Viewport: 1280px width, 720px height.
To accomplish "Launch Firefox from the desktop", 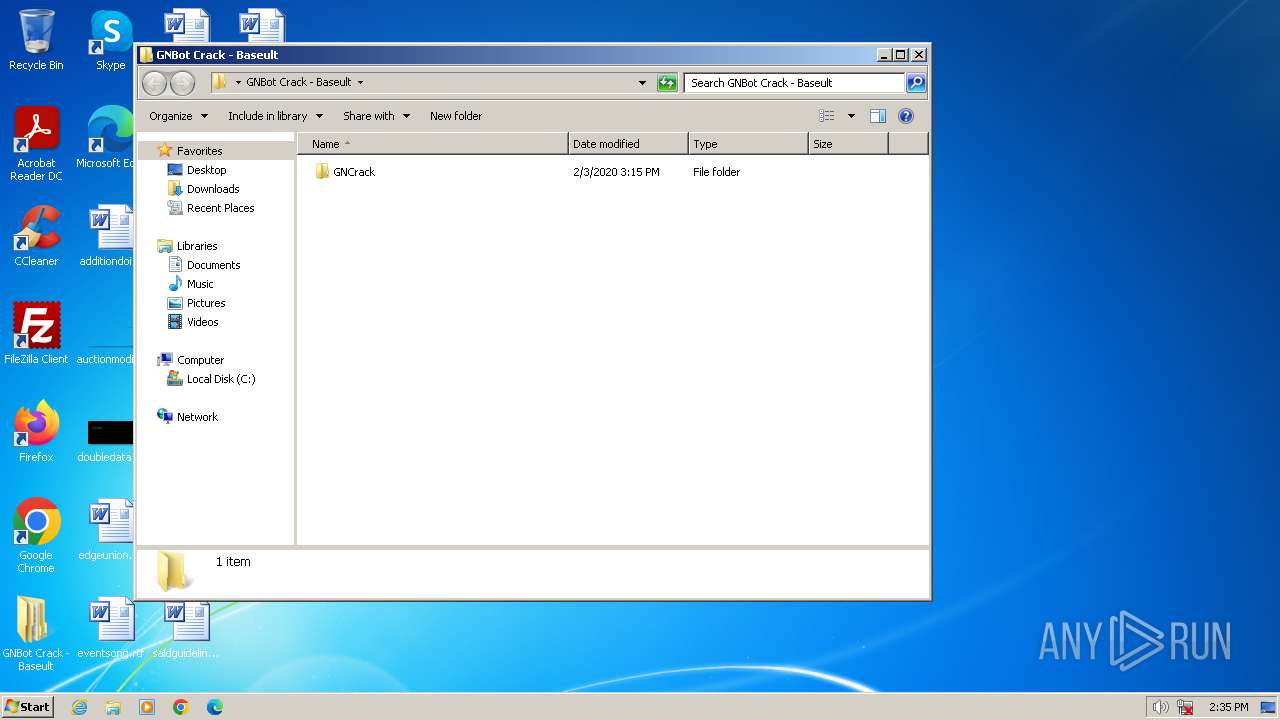I will click(36, 431).
